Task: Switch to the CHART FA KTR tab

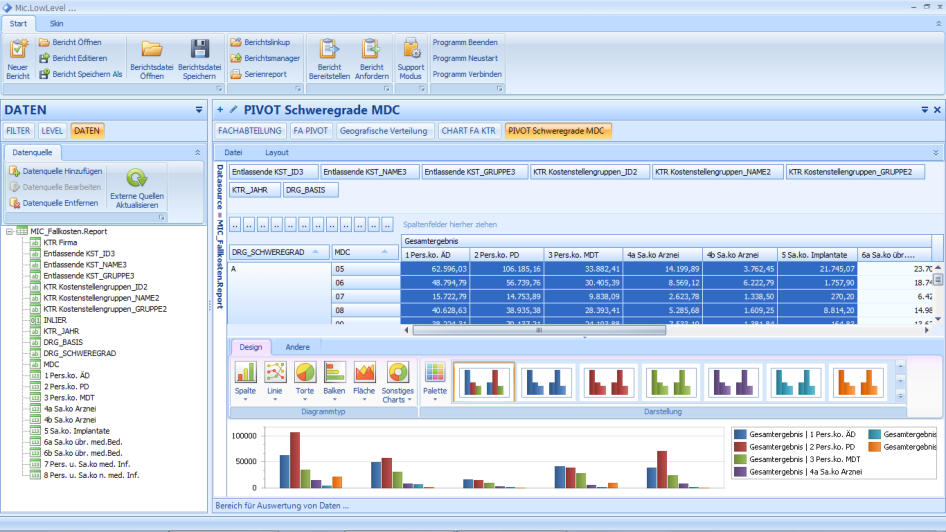Action: pyautogui.click(x=468, y=131)
